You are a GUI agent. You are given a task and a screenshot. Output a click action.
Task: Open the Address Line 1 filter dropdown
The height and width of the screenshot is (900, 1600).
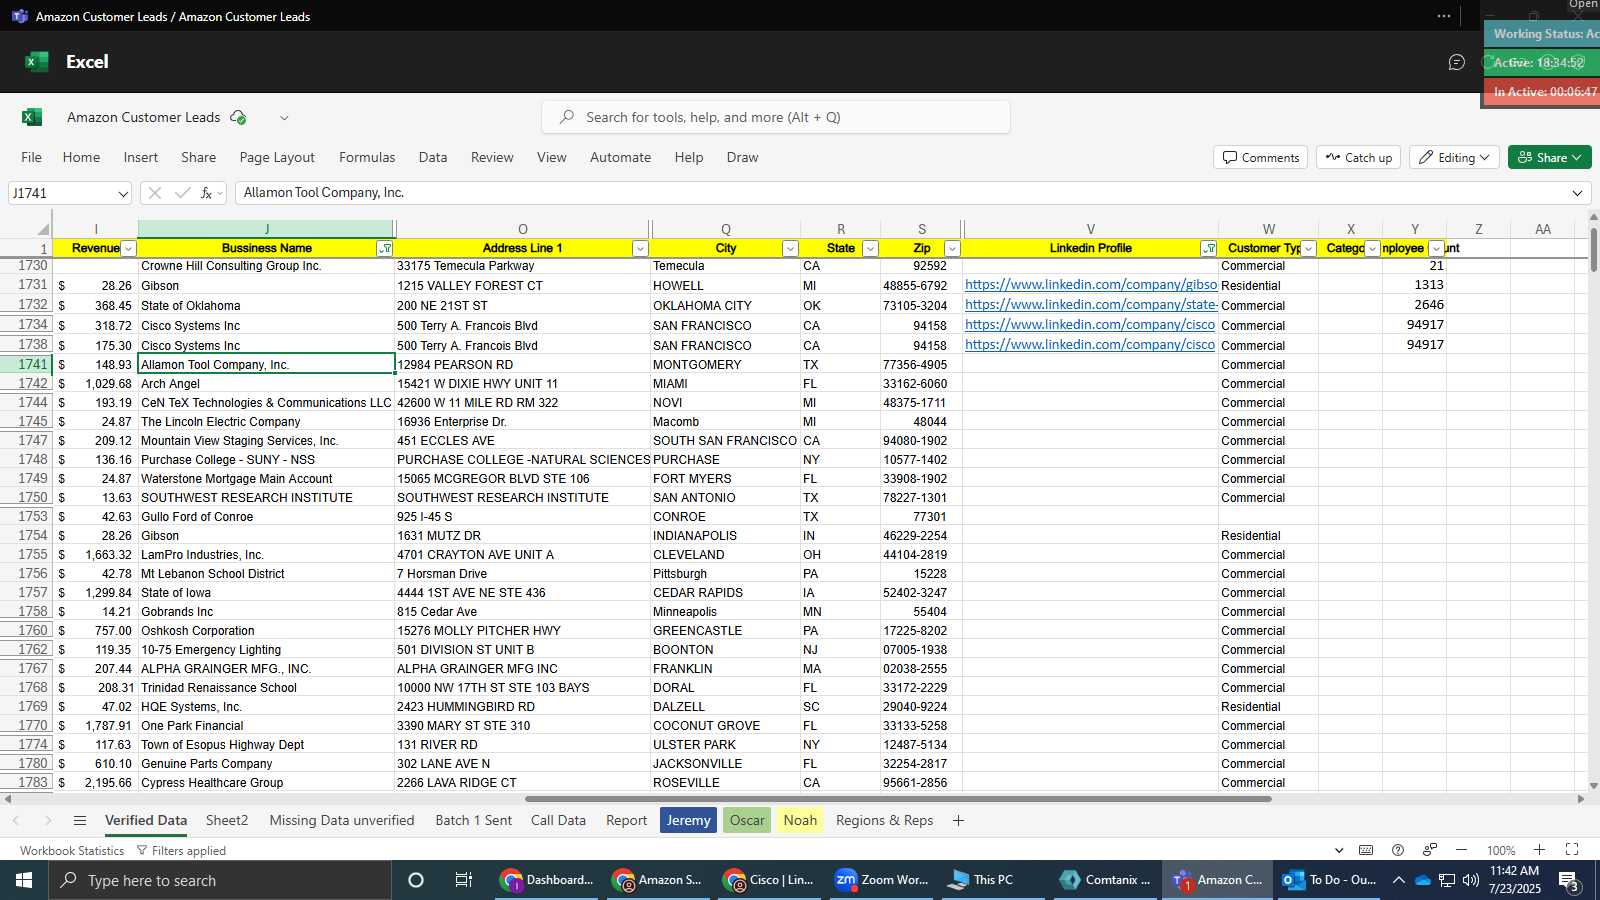640,249
